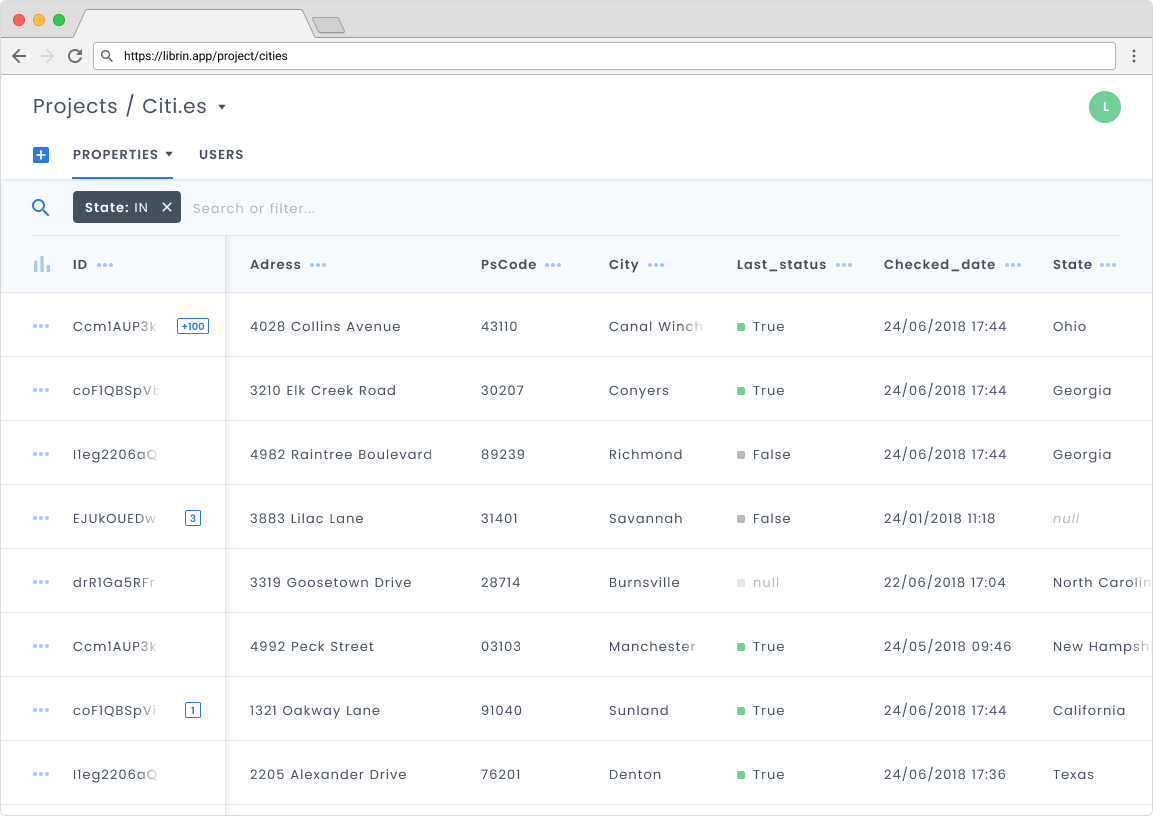Image resolution: width=1153 pixels, height=816 pixels.
Task: Click the City column header
Action: (x=624, y=265)
